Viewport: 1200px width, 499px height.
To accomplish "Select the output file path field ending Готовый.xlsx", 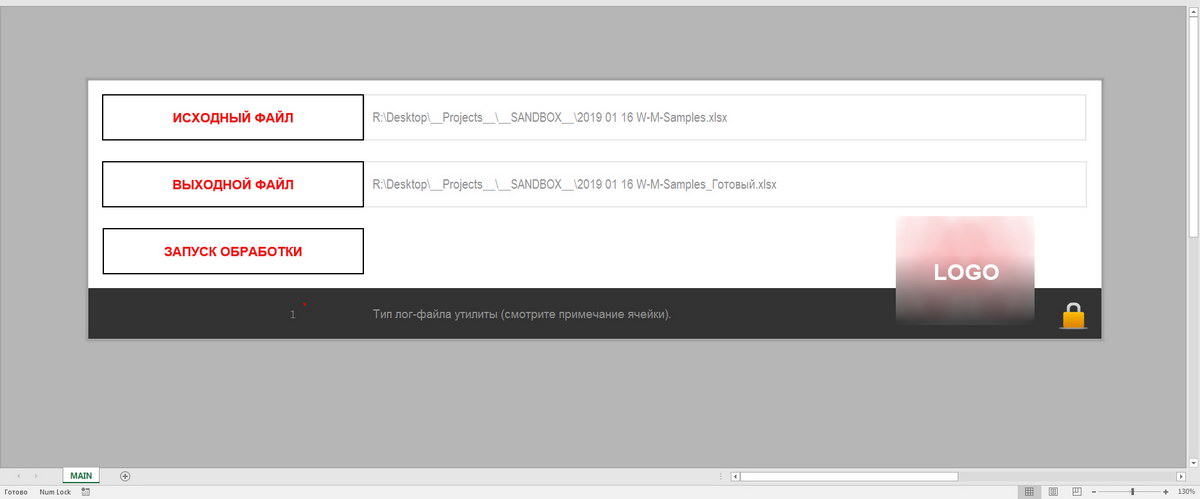I will 725,184.
